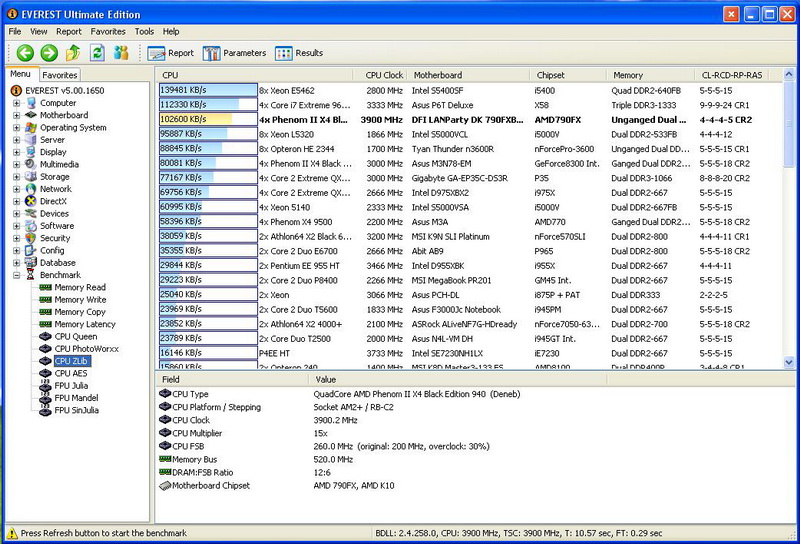Open the Memory Write benchmark

point(80,300)
